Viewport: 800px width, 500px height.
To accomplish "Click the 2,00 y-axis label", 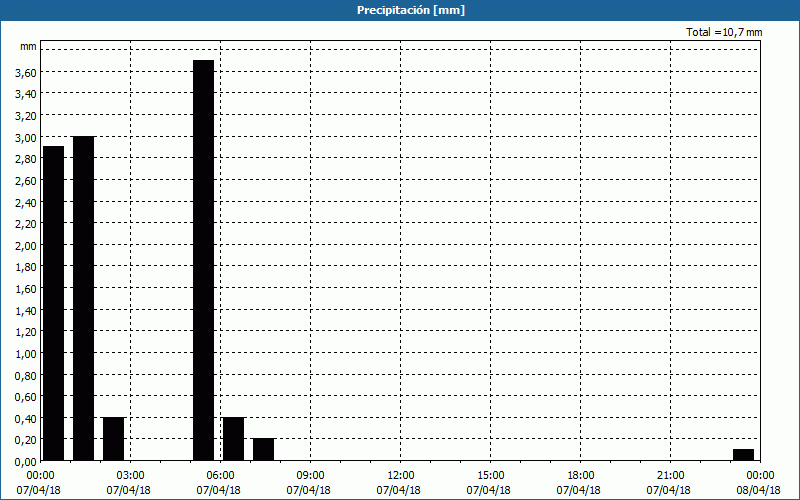I will pos(26,246).
